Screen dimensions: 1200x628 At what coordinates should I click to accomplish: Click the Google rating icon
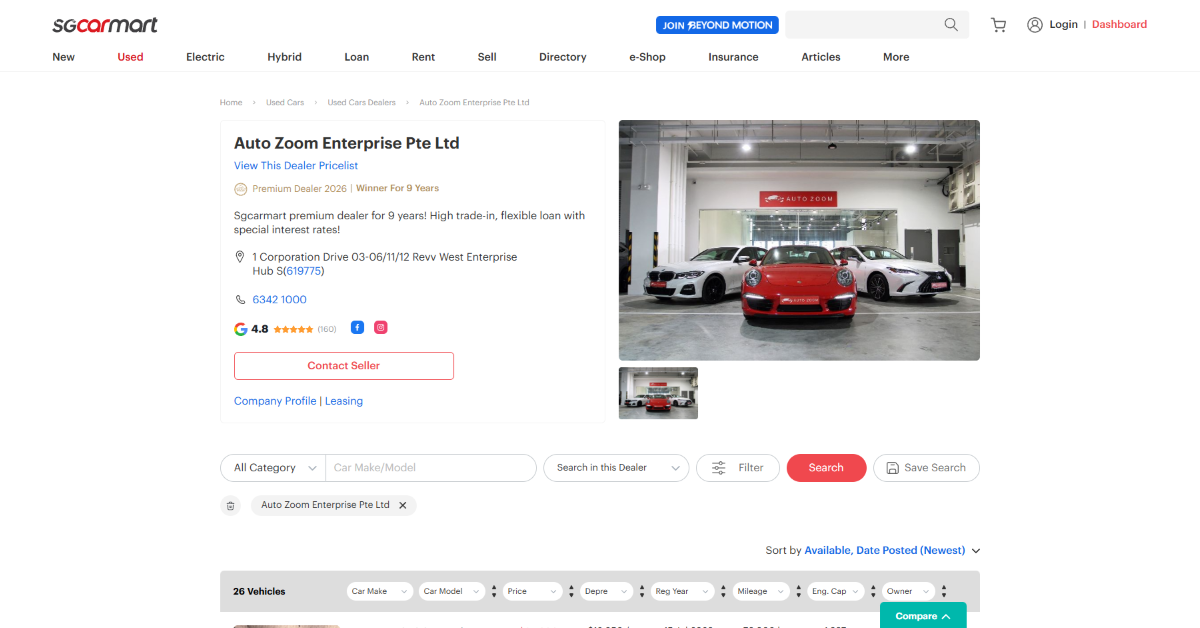point(240,329)
